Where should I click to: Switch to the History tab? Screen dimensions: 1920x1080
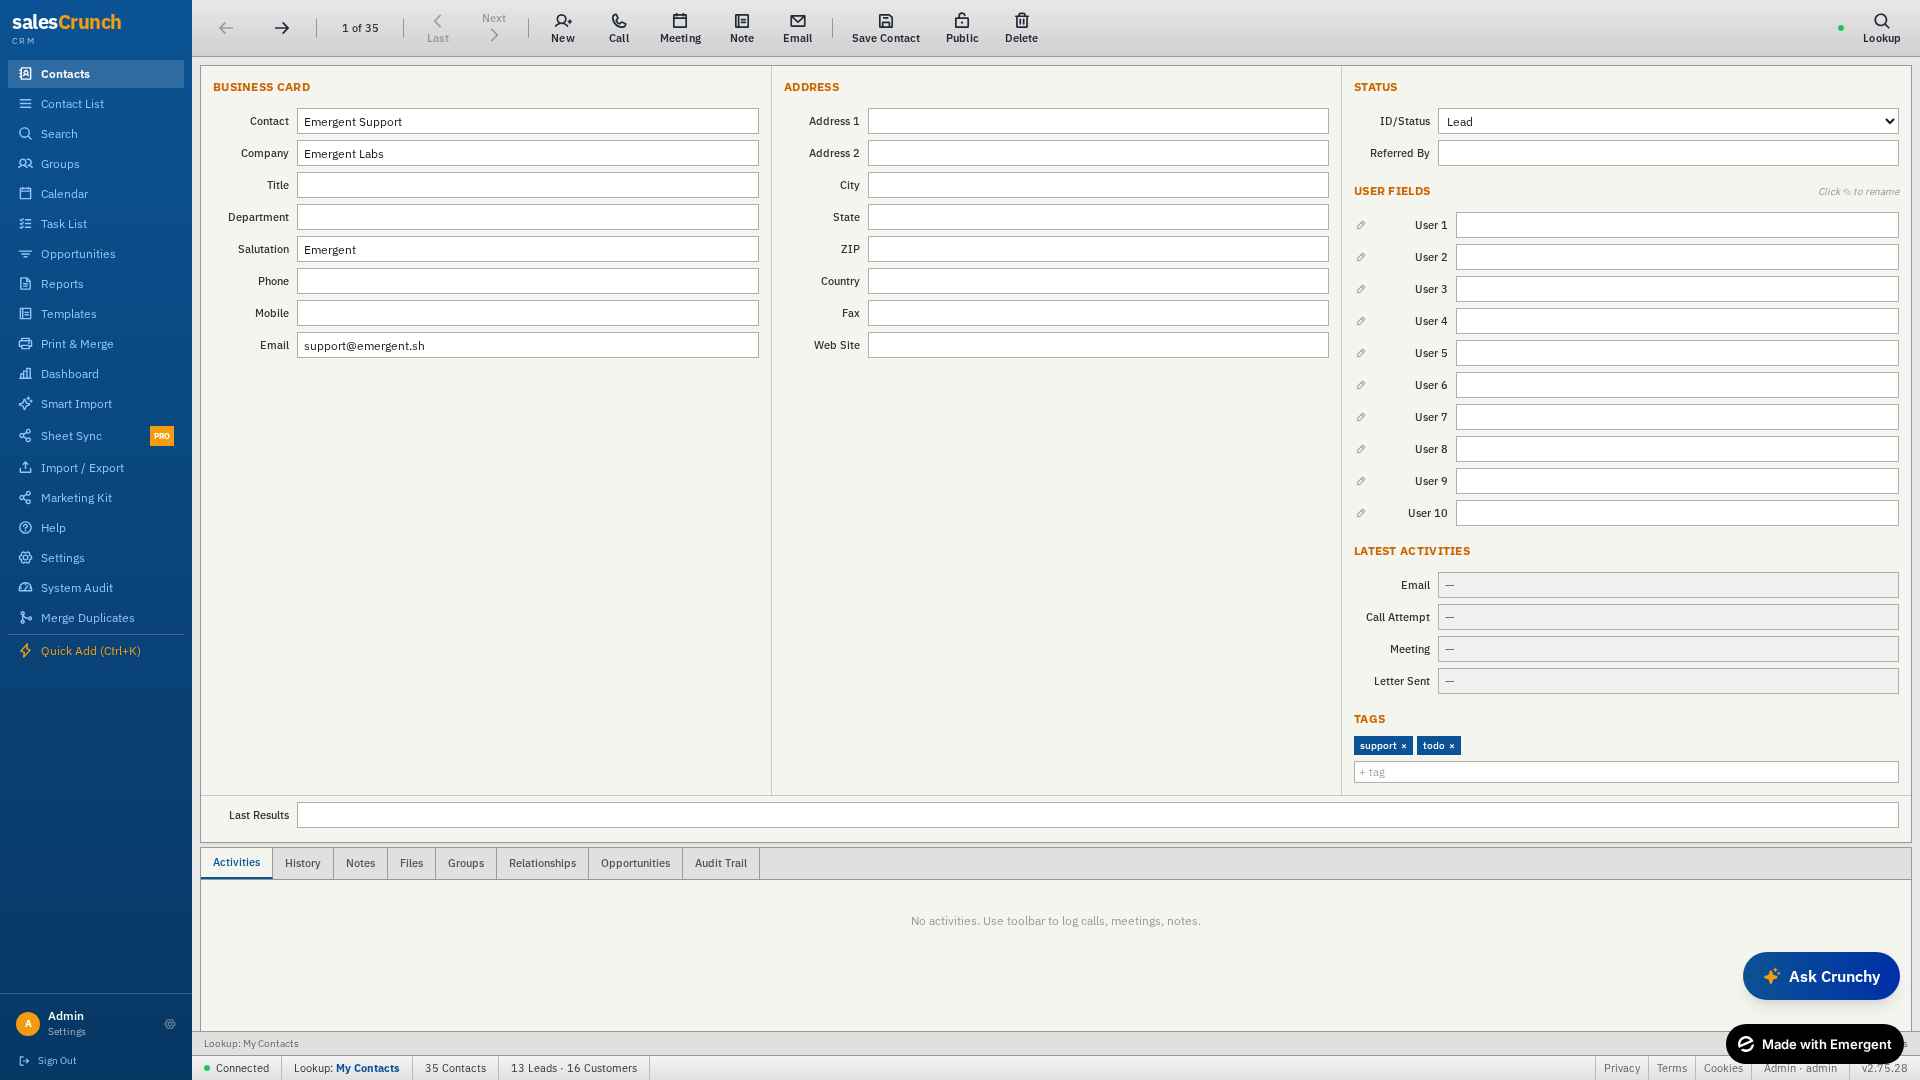pyautogui.click(x=303, y=863)
